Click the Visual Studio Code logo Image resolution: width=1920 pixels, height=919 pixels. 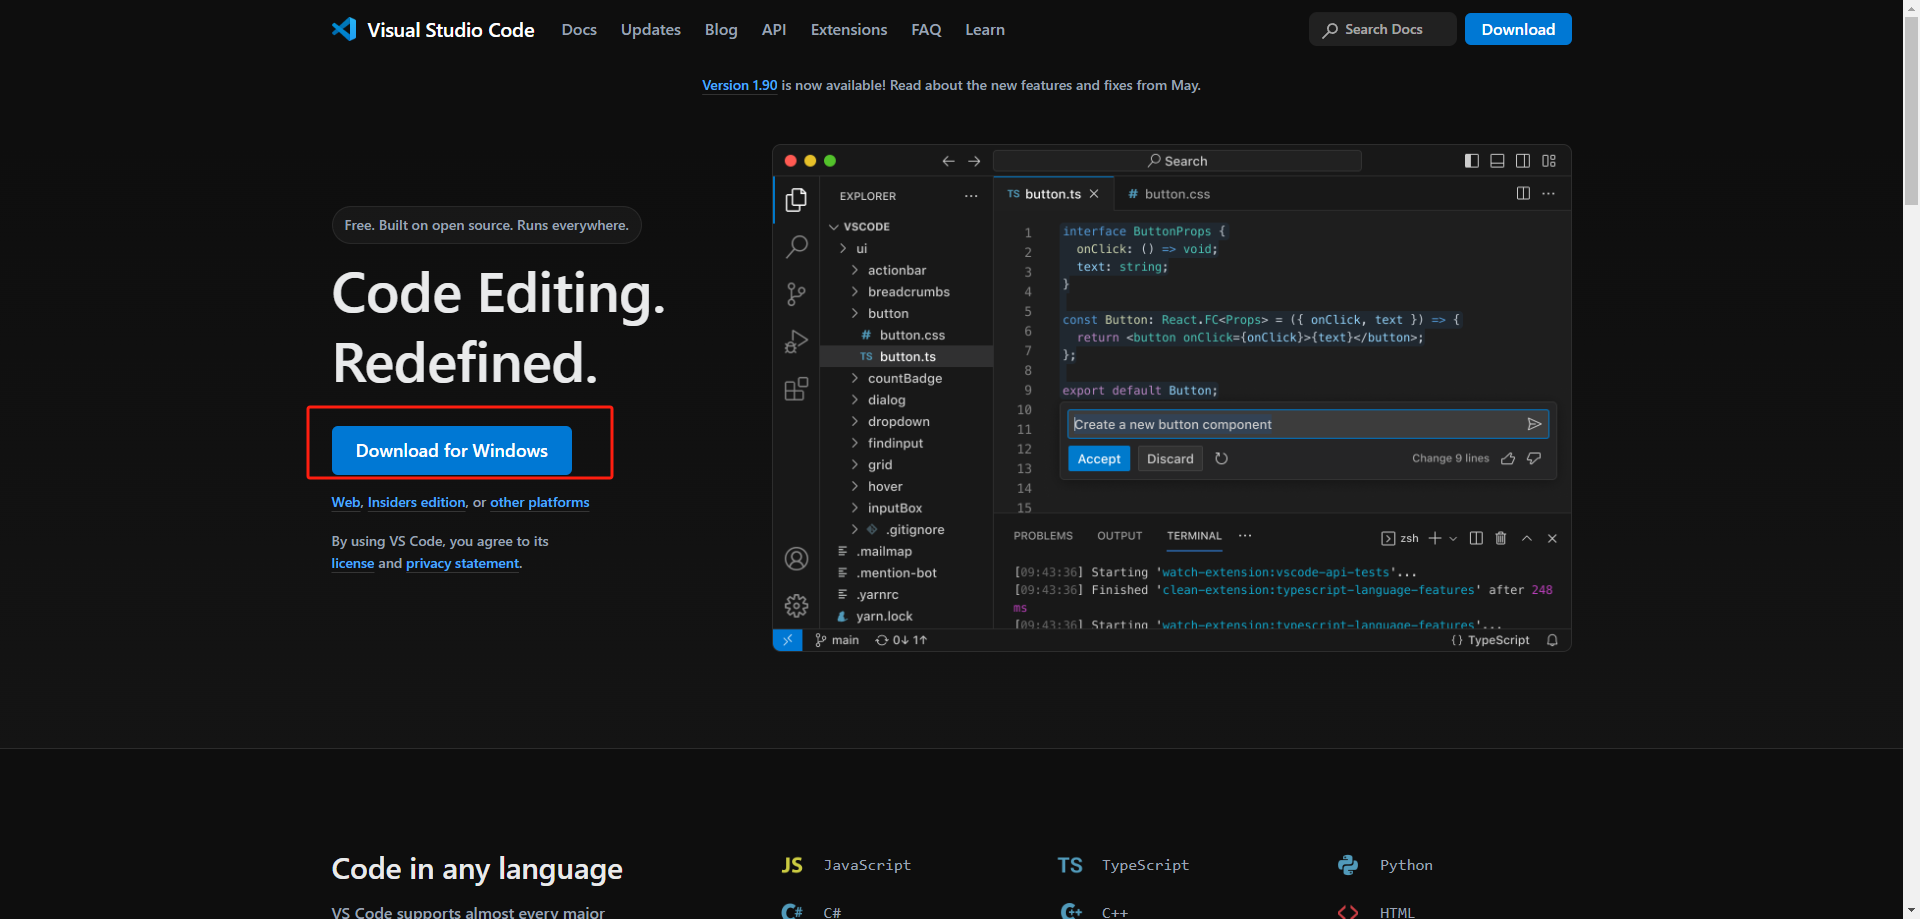[x=344, y=29]
